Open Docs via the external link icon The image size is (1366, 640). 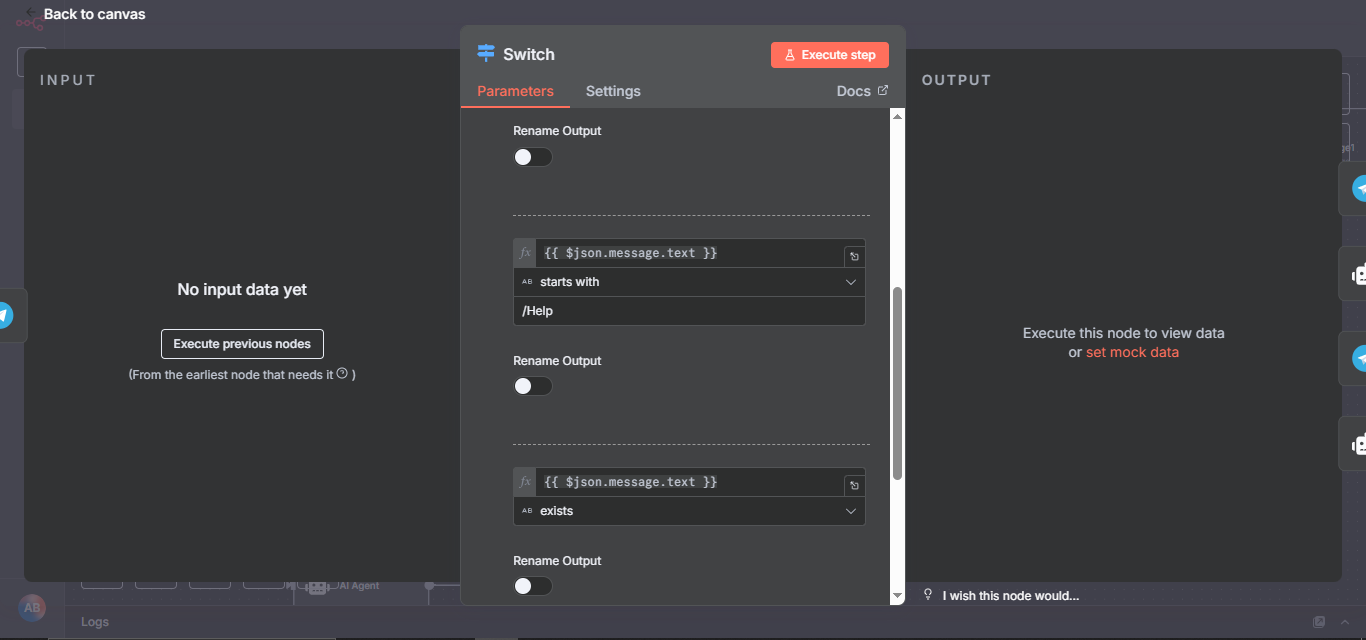[x=882, y=91]
